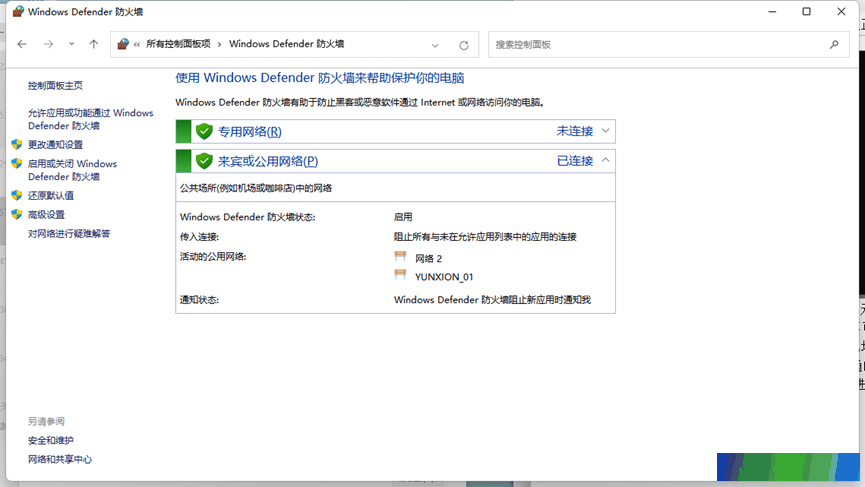Click the 启用 firewall state value
The image size is (865, 487).
(x=403, y=217)
